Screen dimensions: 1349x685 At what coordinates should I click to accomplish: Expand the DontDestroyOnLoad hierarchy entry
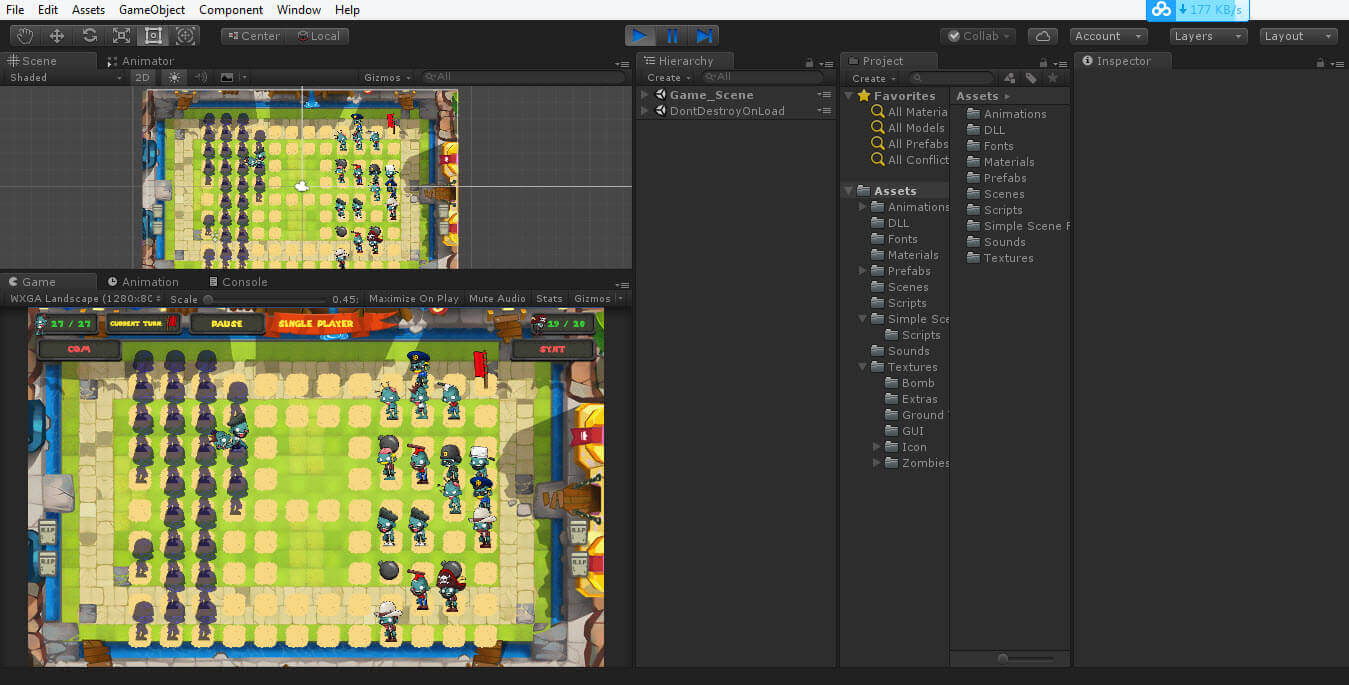645,111
